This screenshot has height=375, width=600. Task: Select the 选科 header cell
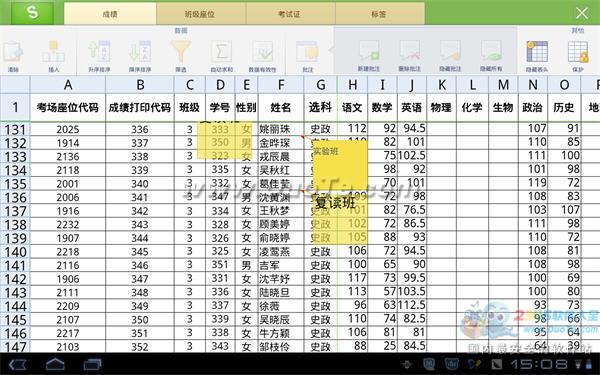[320, 108]
